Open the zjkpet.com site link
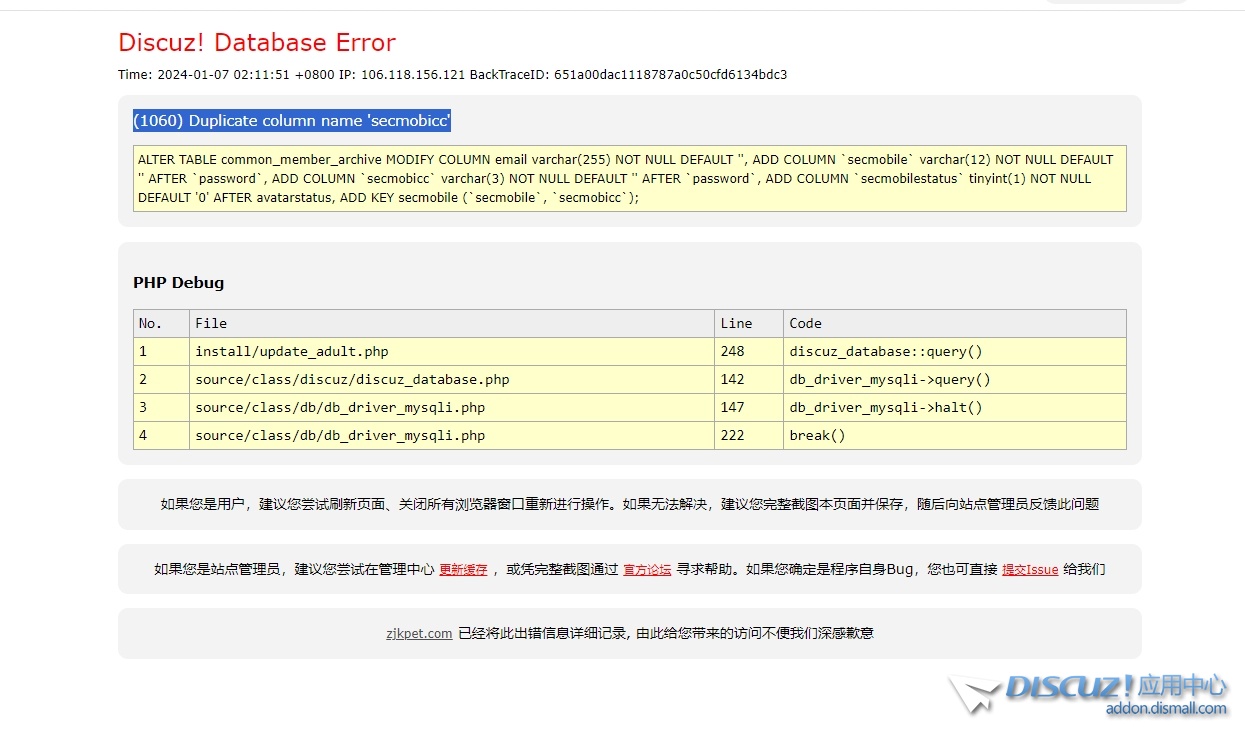Screen dimensions: 1245x734 [x=419, y=633]
